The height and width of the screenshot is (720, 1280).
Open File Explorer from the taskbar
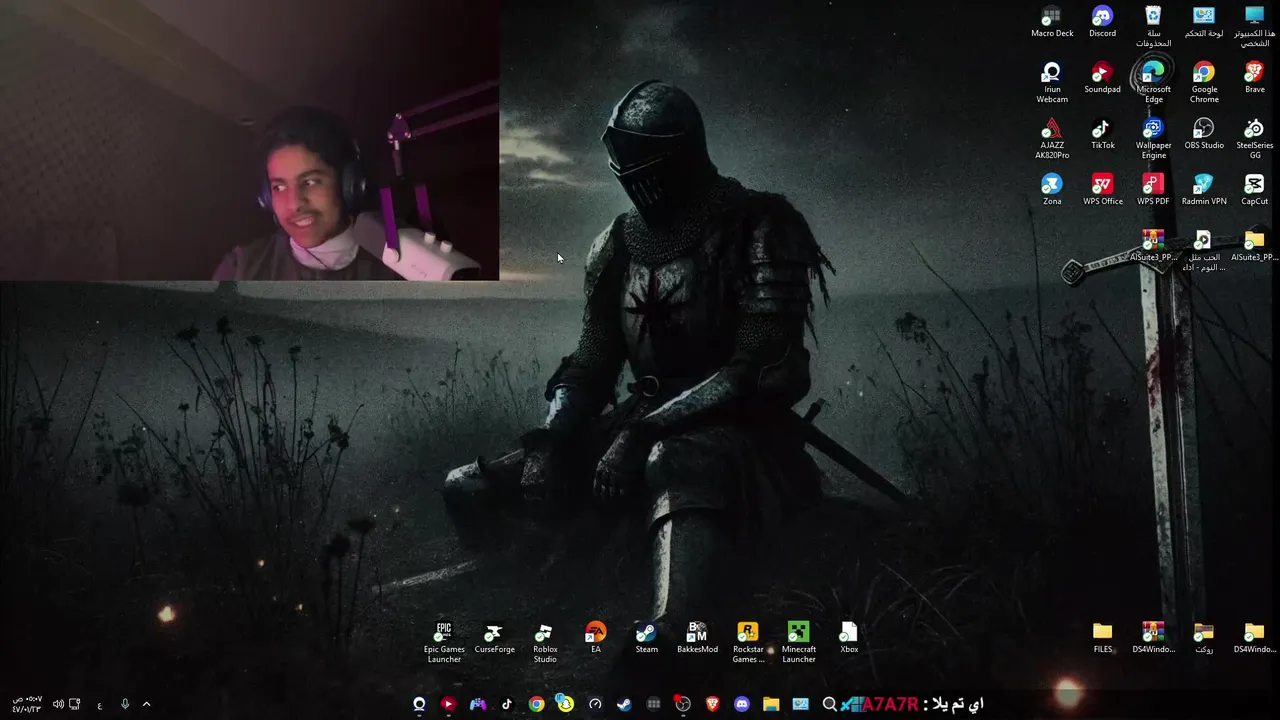click(x=771, y=704)
